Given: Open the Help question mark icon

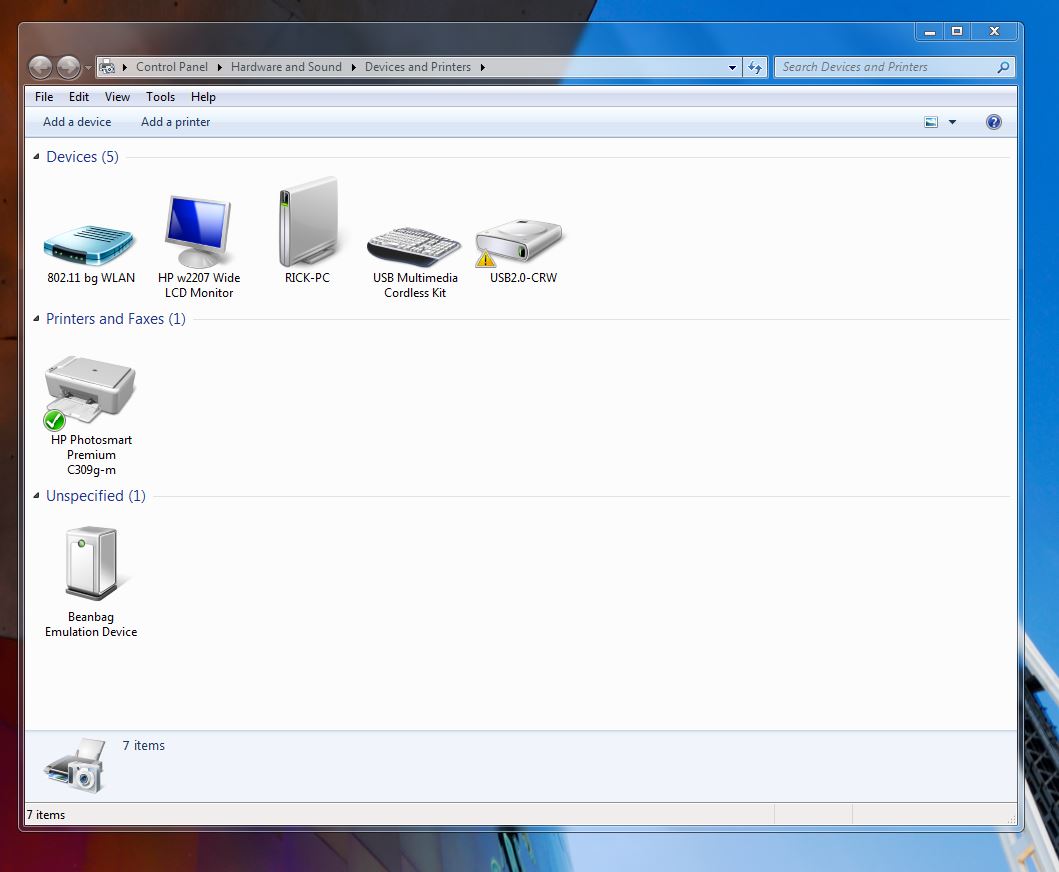Looking at the screenshot, I should click(993, 121).
